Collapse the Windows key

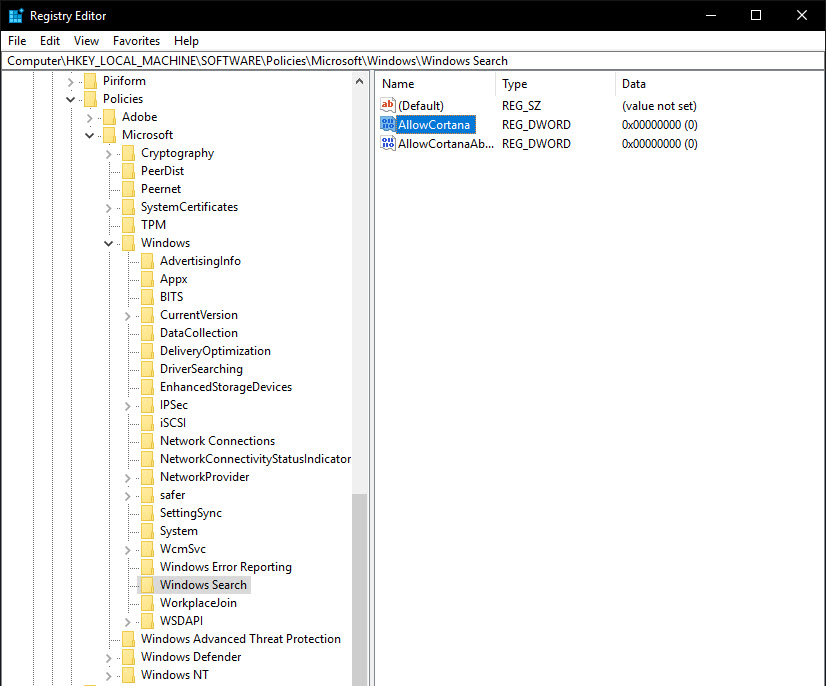click(x=109, y=243)
